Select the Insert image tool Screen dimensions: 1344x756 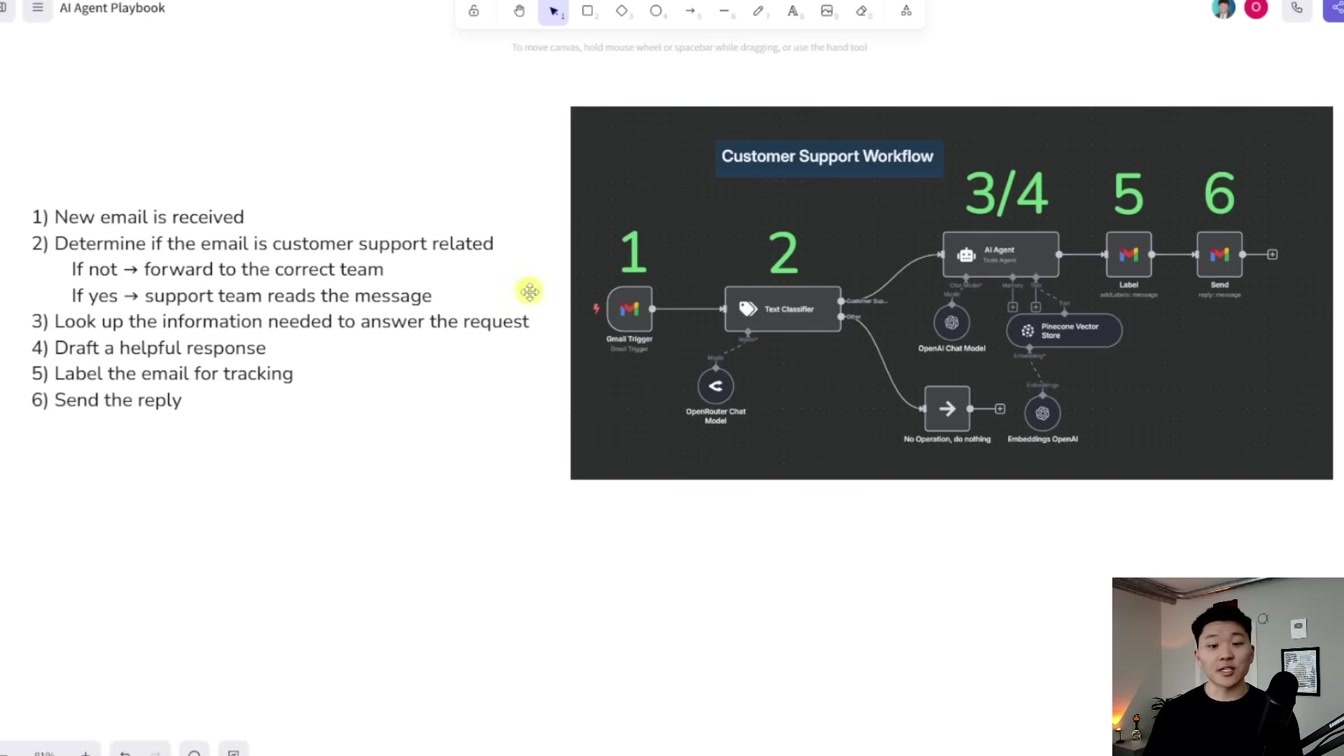(827, 11)
